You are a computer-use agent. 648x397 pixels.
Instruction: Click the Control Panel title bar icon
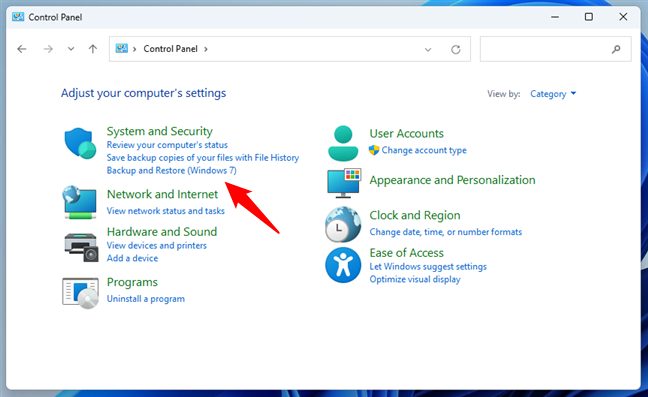pos(18,17)
